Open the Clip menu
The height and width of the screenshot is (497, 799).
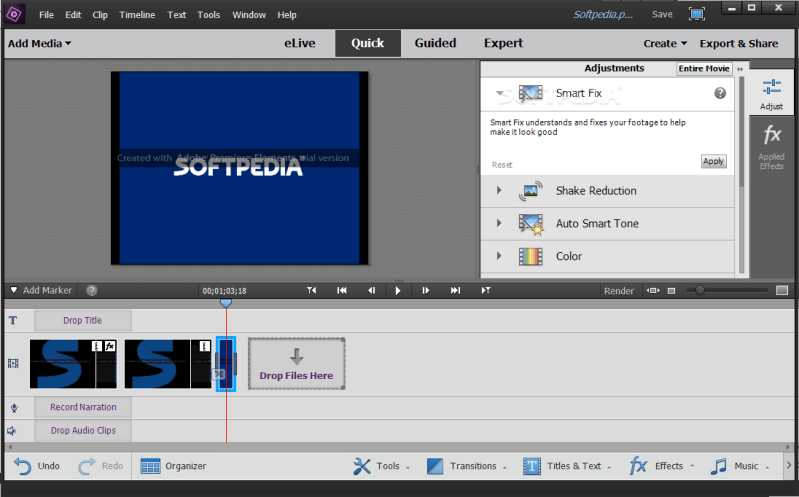pyautogui.click(x=100, y=15)
